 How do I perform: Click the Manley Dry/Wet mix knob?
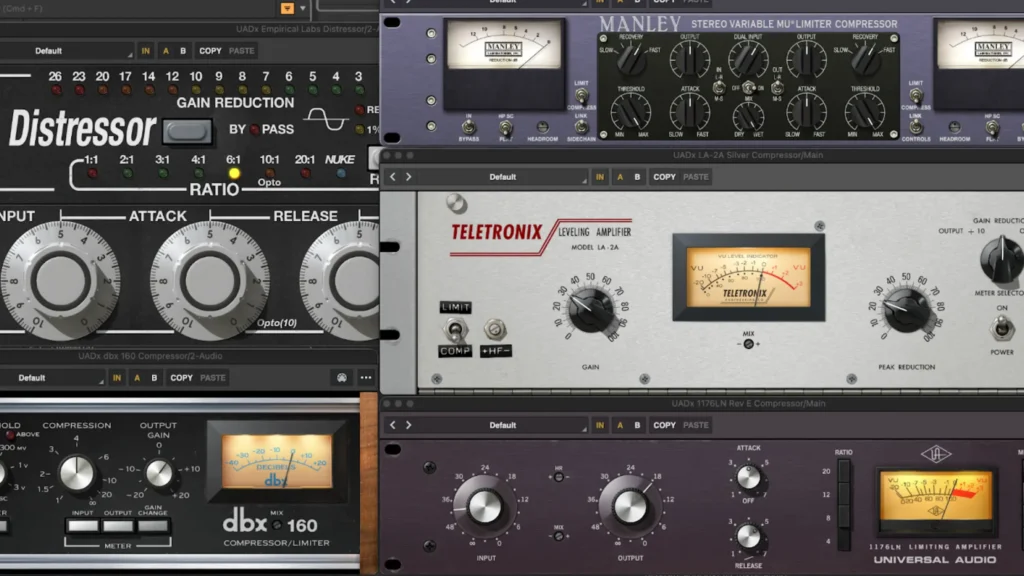point(748,118)
